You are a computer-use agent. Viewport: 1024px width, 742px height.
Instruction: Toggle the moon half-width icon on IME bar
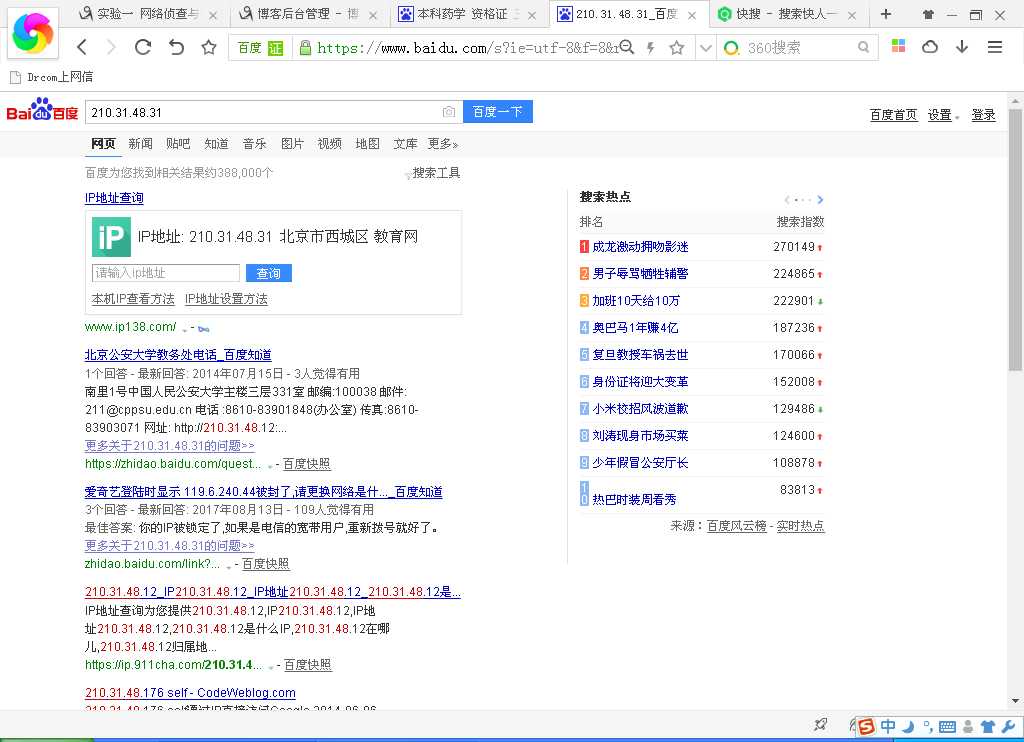coord(908,726)
